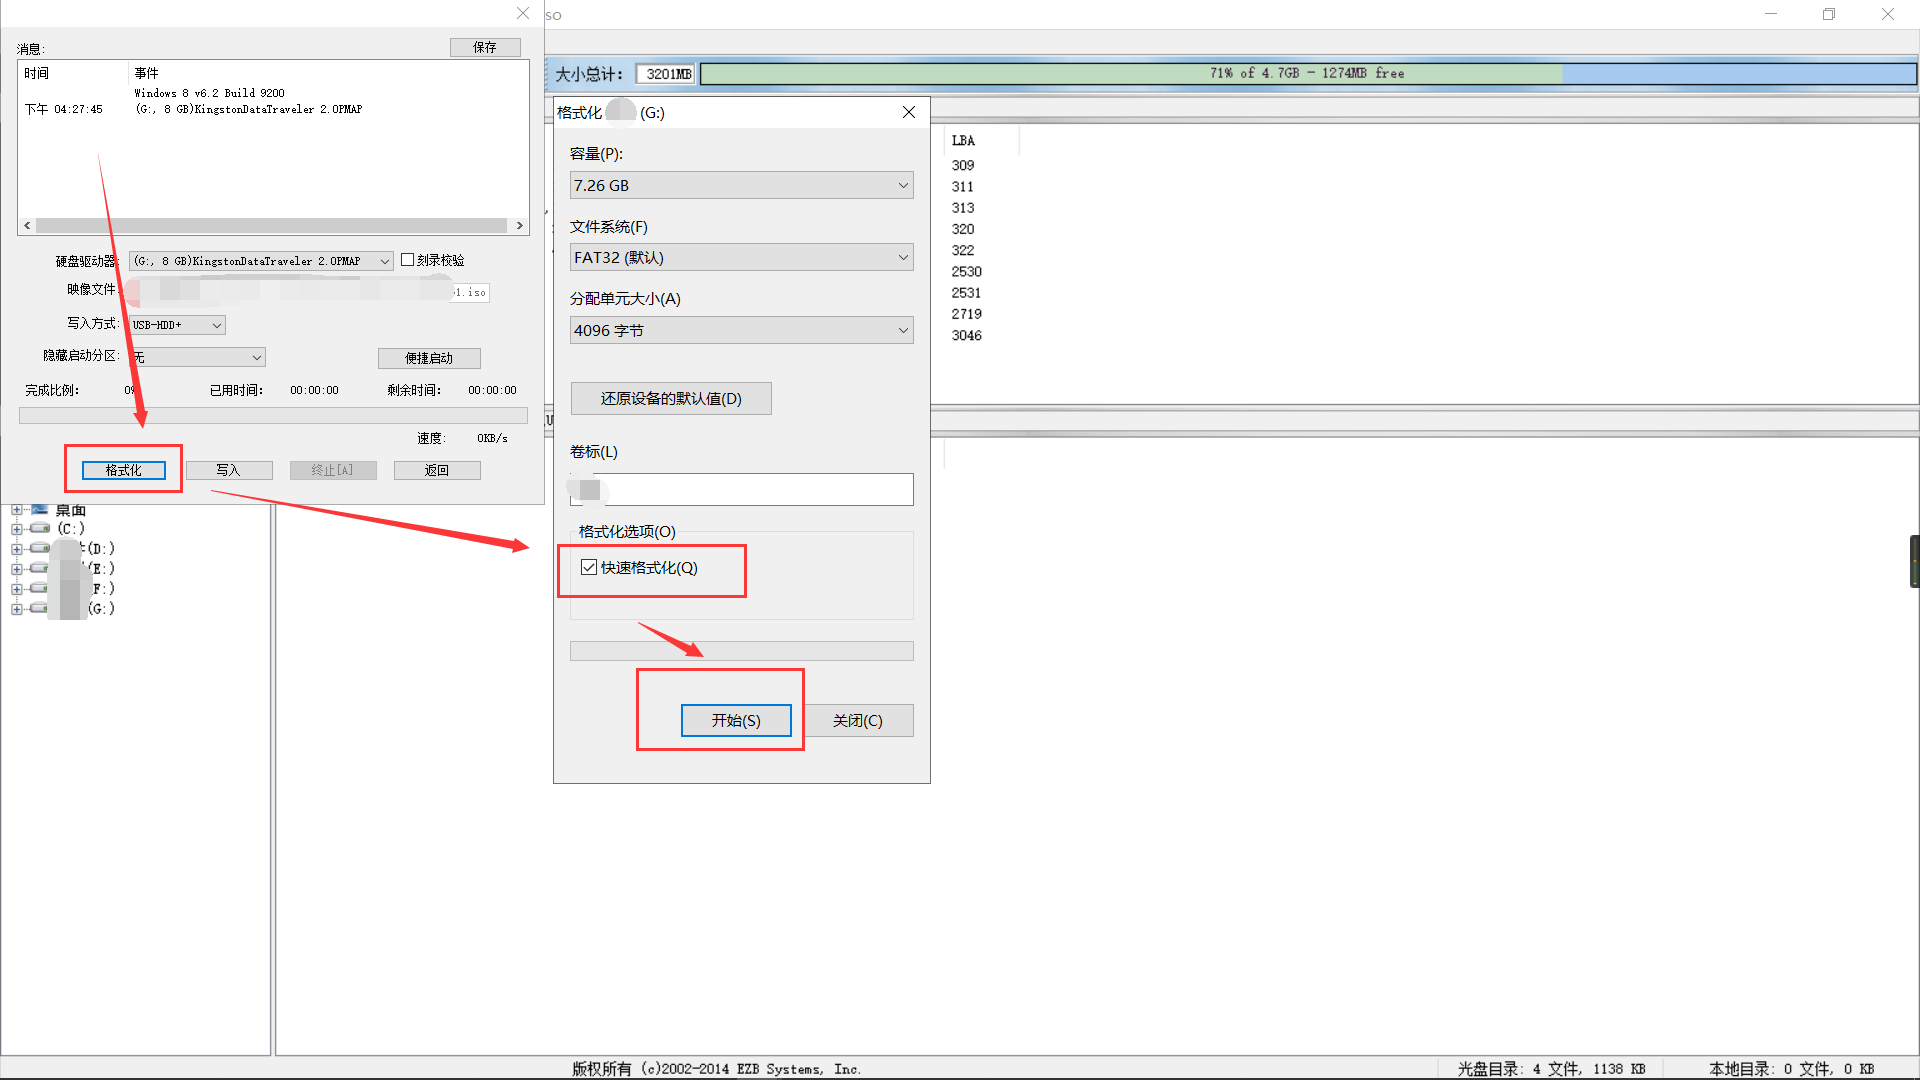Image resolution: width=1920 pixels, height=1080 pixels.
Task: Open the 文件系统 FAT32 dropdown
Action: pos(902,257)
